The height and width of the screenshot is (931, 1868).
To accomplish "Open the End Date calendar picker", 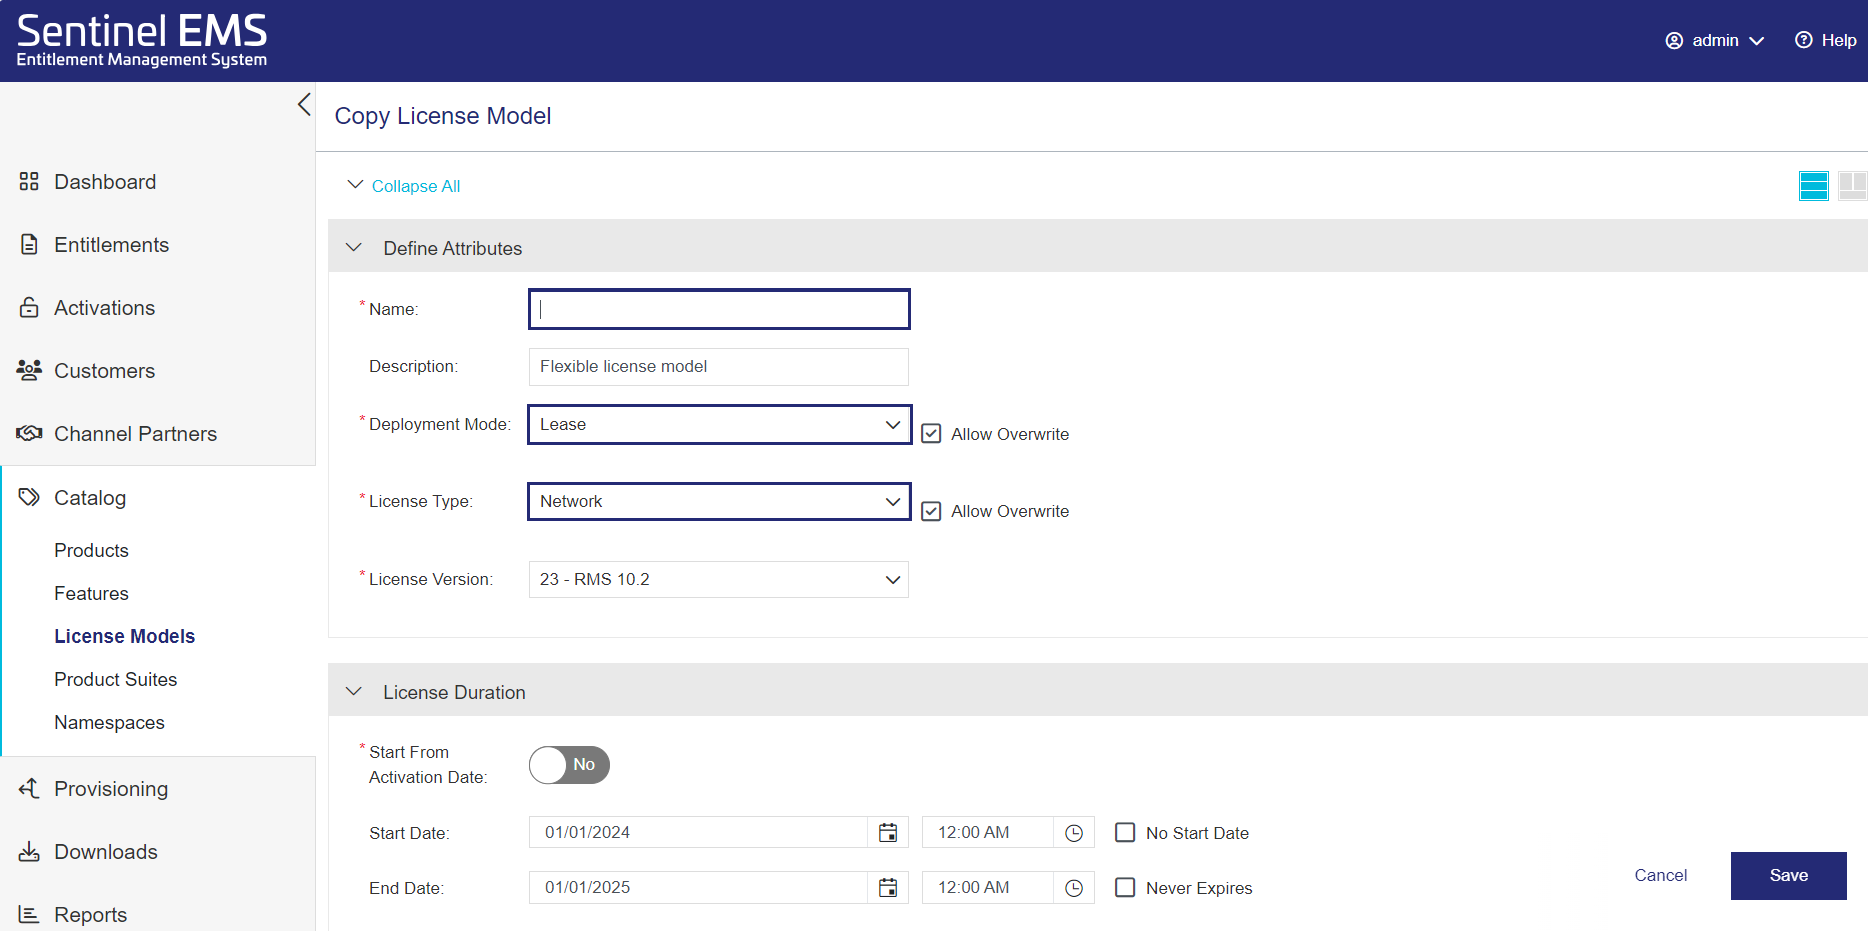I will 887,888.
